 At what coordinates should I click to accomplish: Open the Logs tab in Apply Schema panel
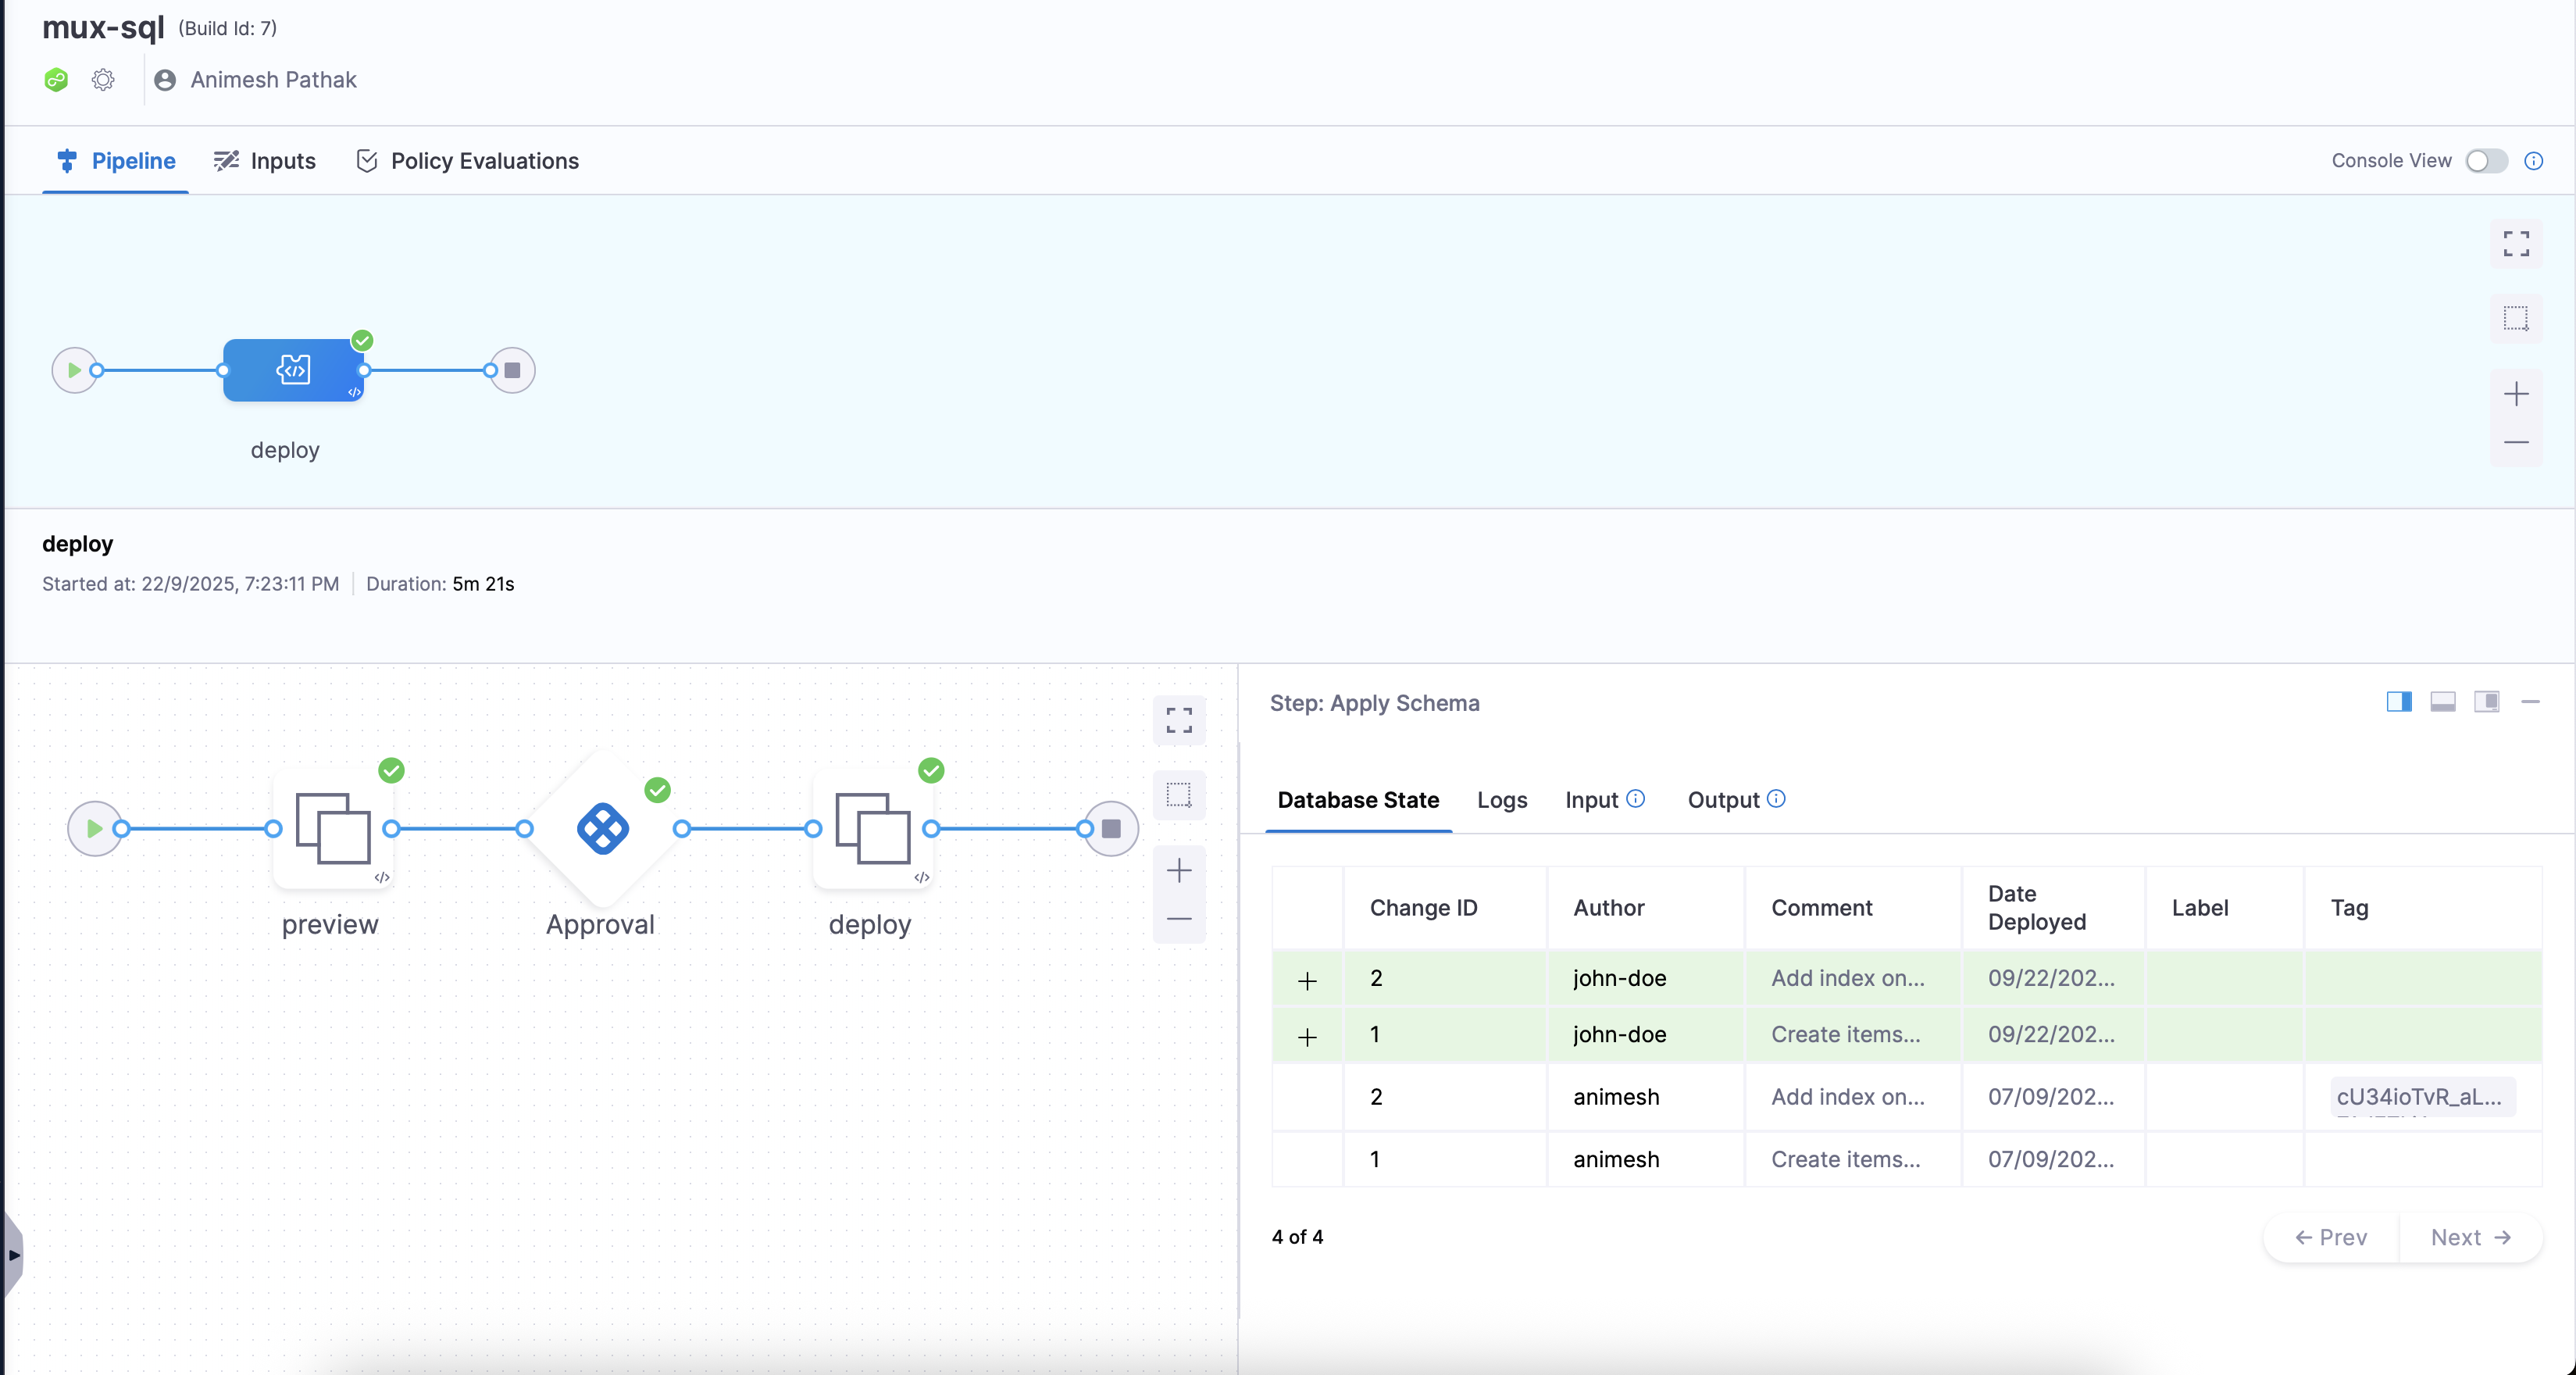[x=1501, y=800]
